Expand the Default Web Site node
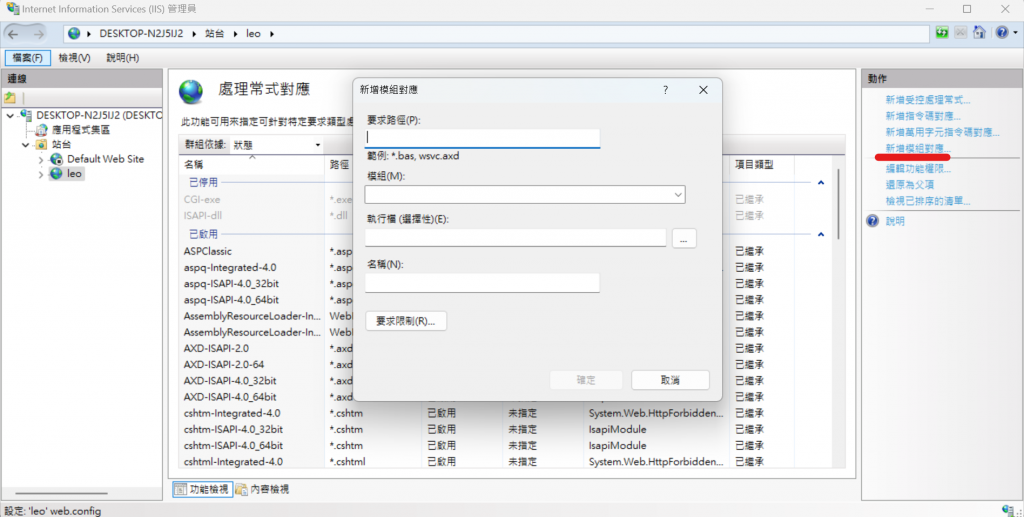 (x=40, y=160)
